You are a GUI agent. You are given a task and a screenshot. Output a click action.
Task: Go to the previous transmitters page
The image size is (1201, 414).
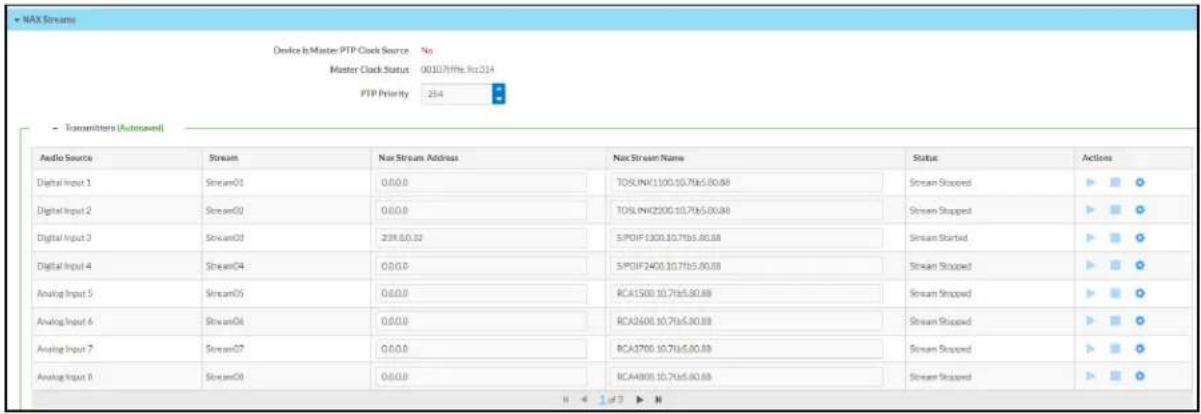(585, 398)
